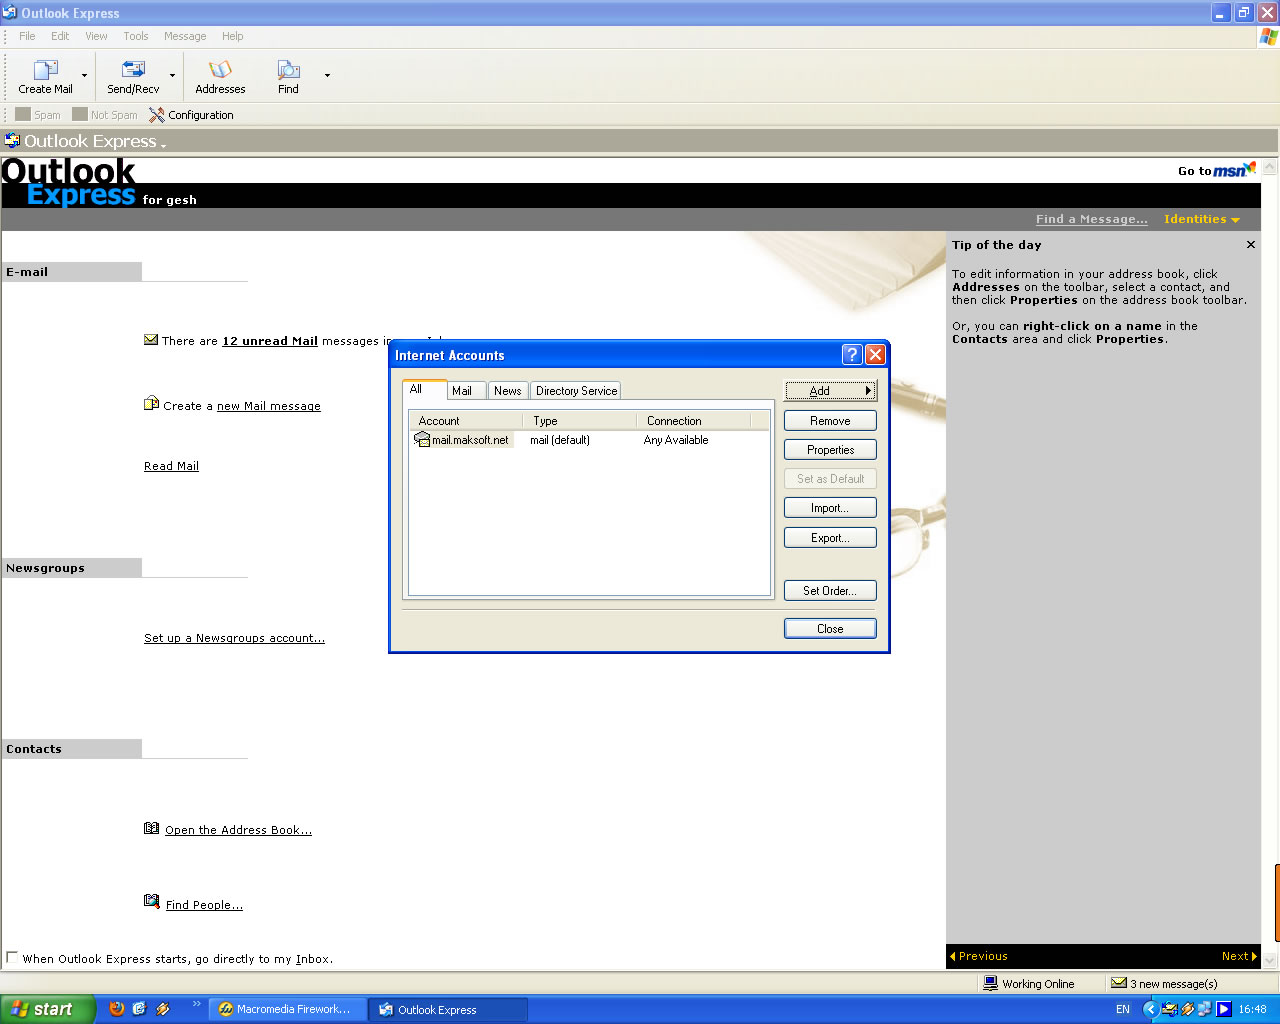1280x1024 pixels.
Task: Switch to the Directory Service tab
Action: pos(576,391)
